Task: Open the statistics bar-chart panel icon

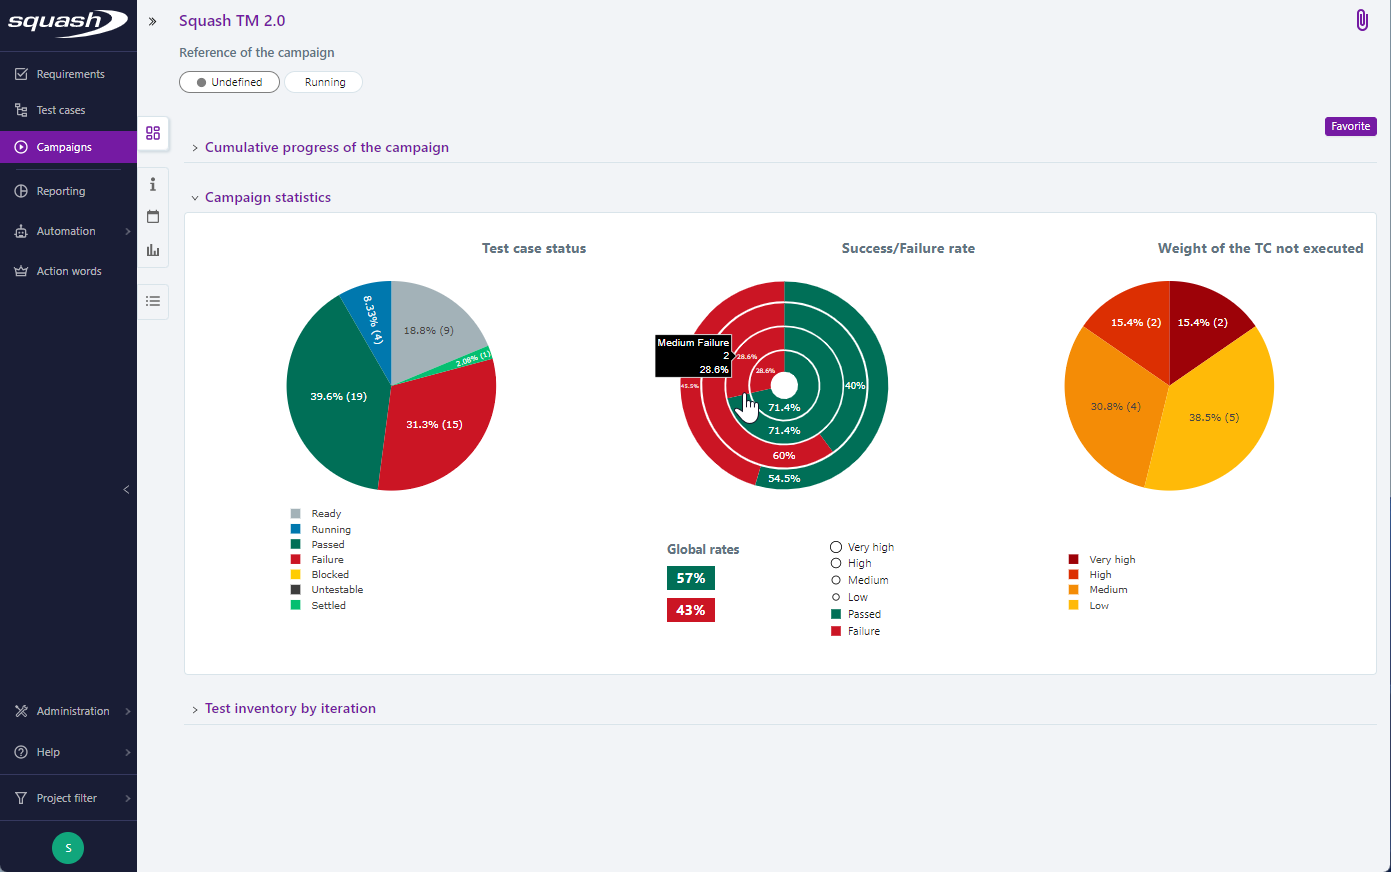Action: (x=152, y=250)
